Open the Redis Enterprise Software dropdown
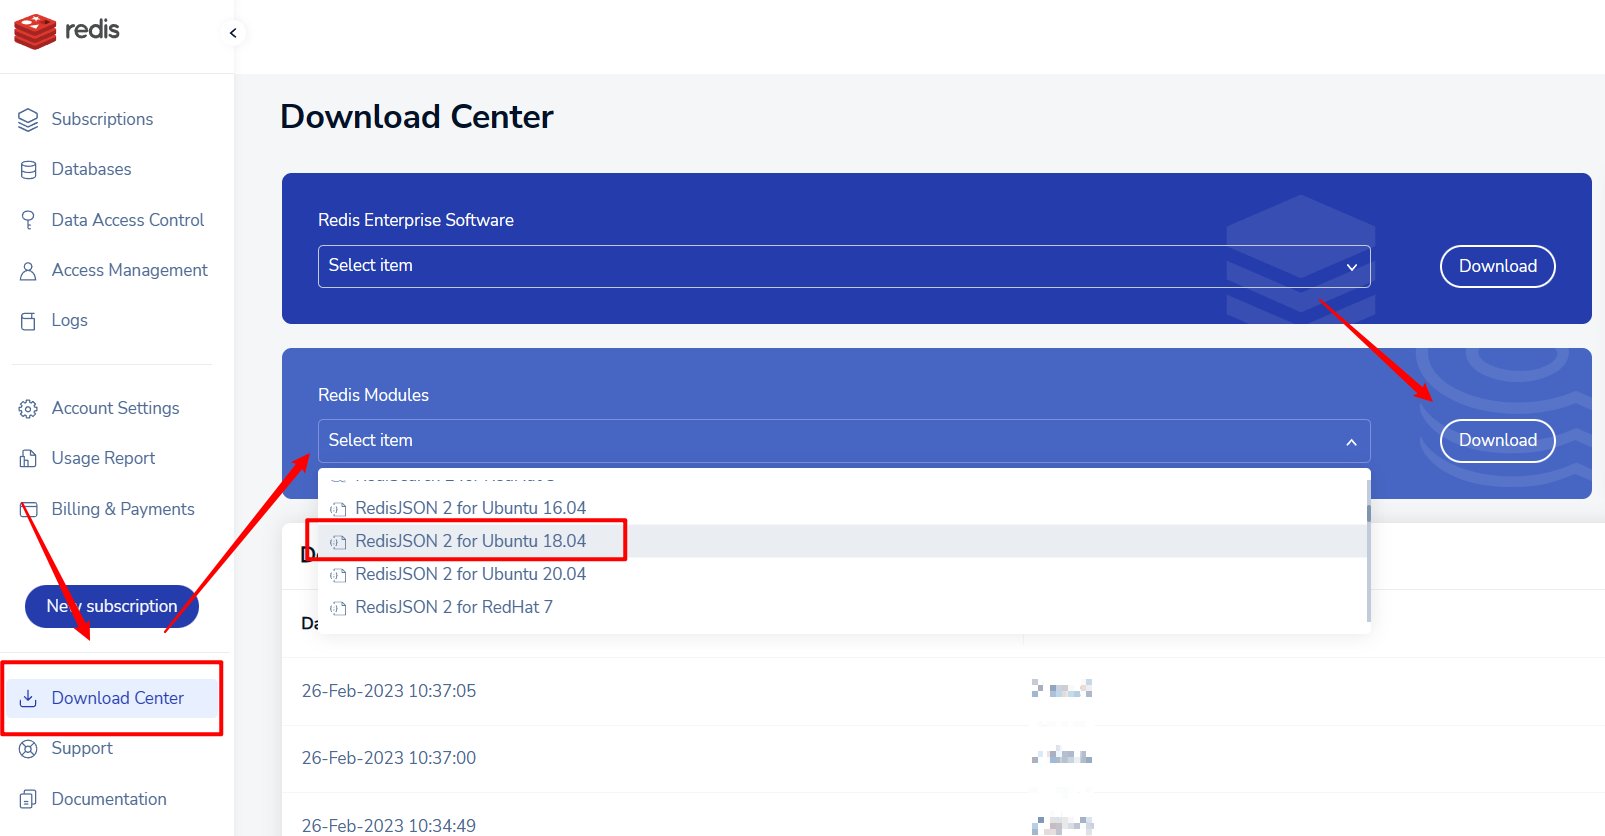This screenshot has height=836, width=1605. pyautogui.click(x=843, y=266)
